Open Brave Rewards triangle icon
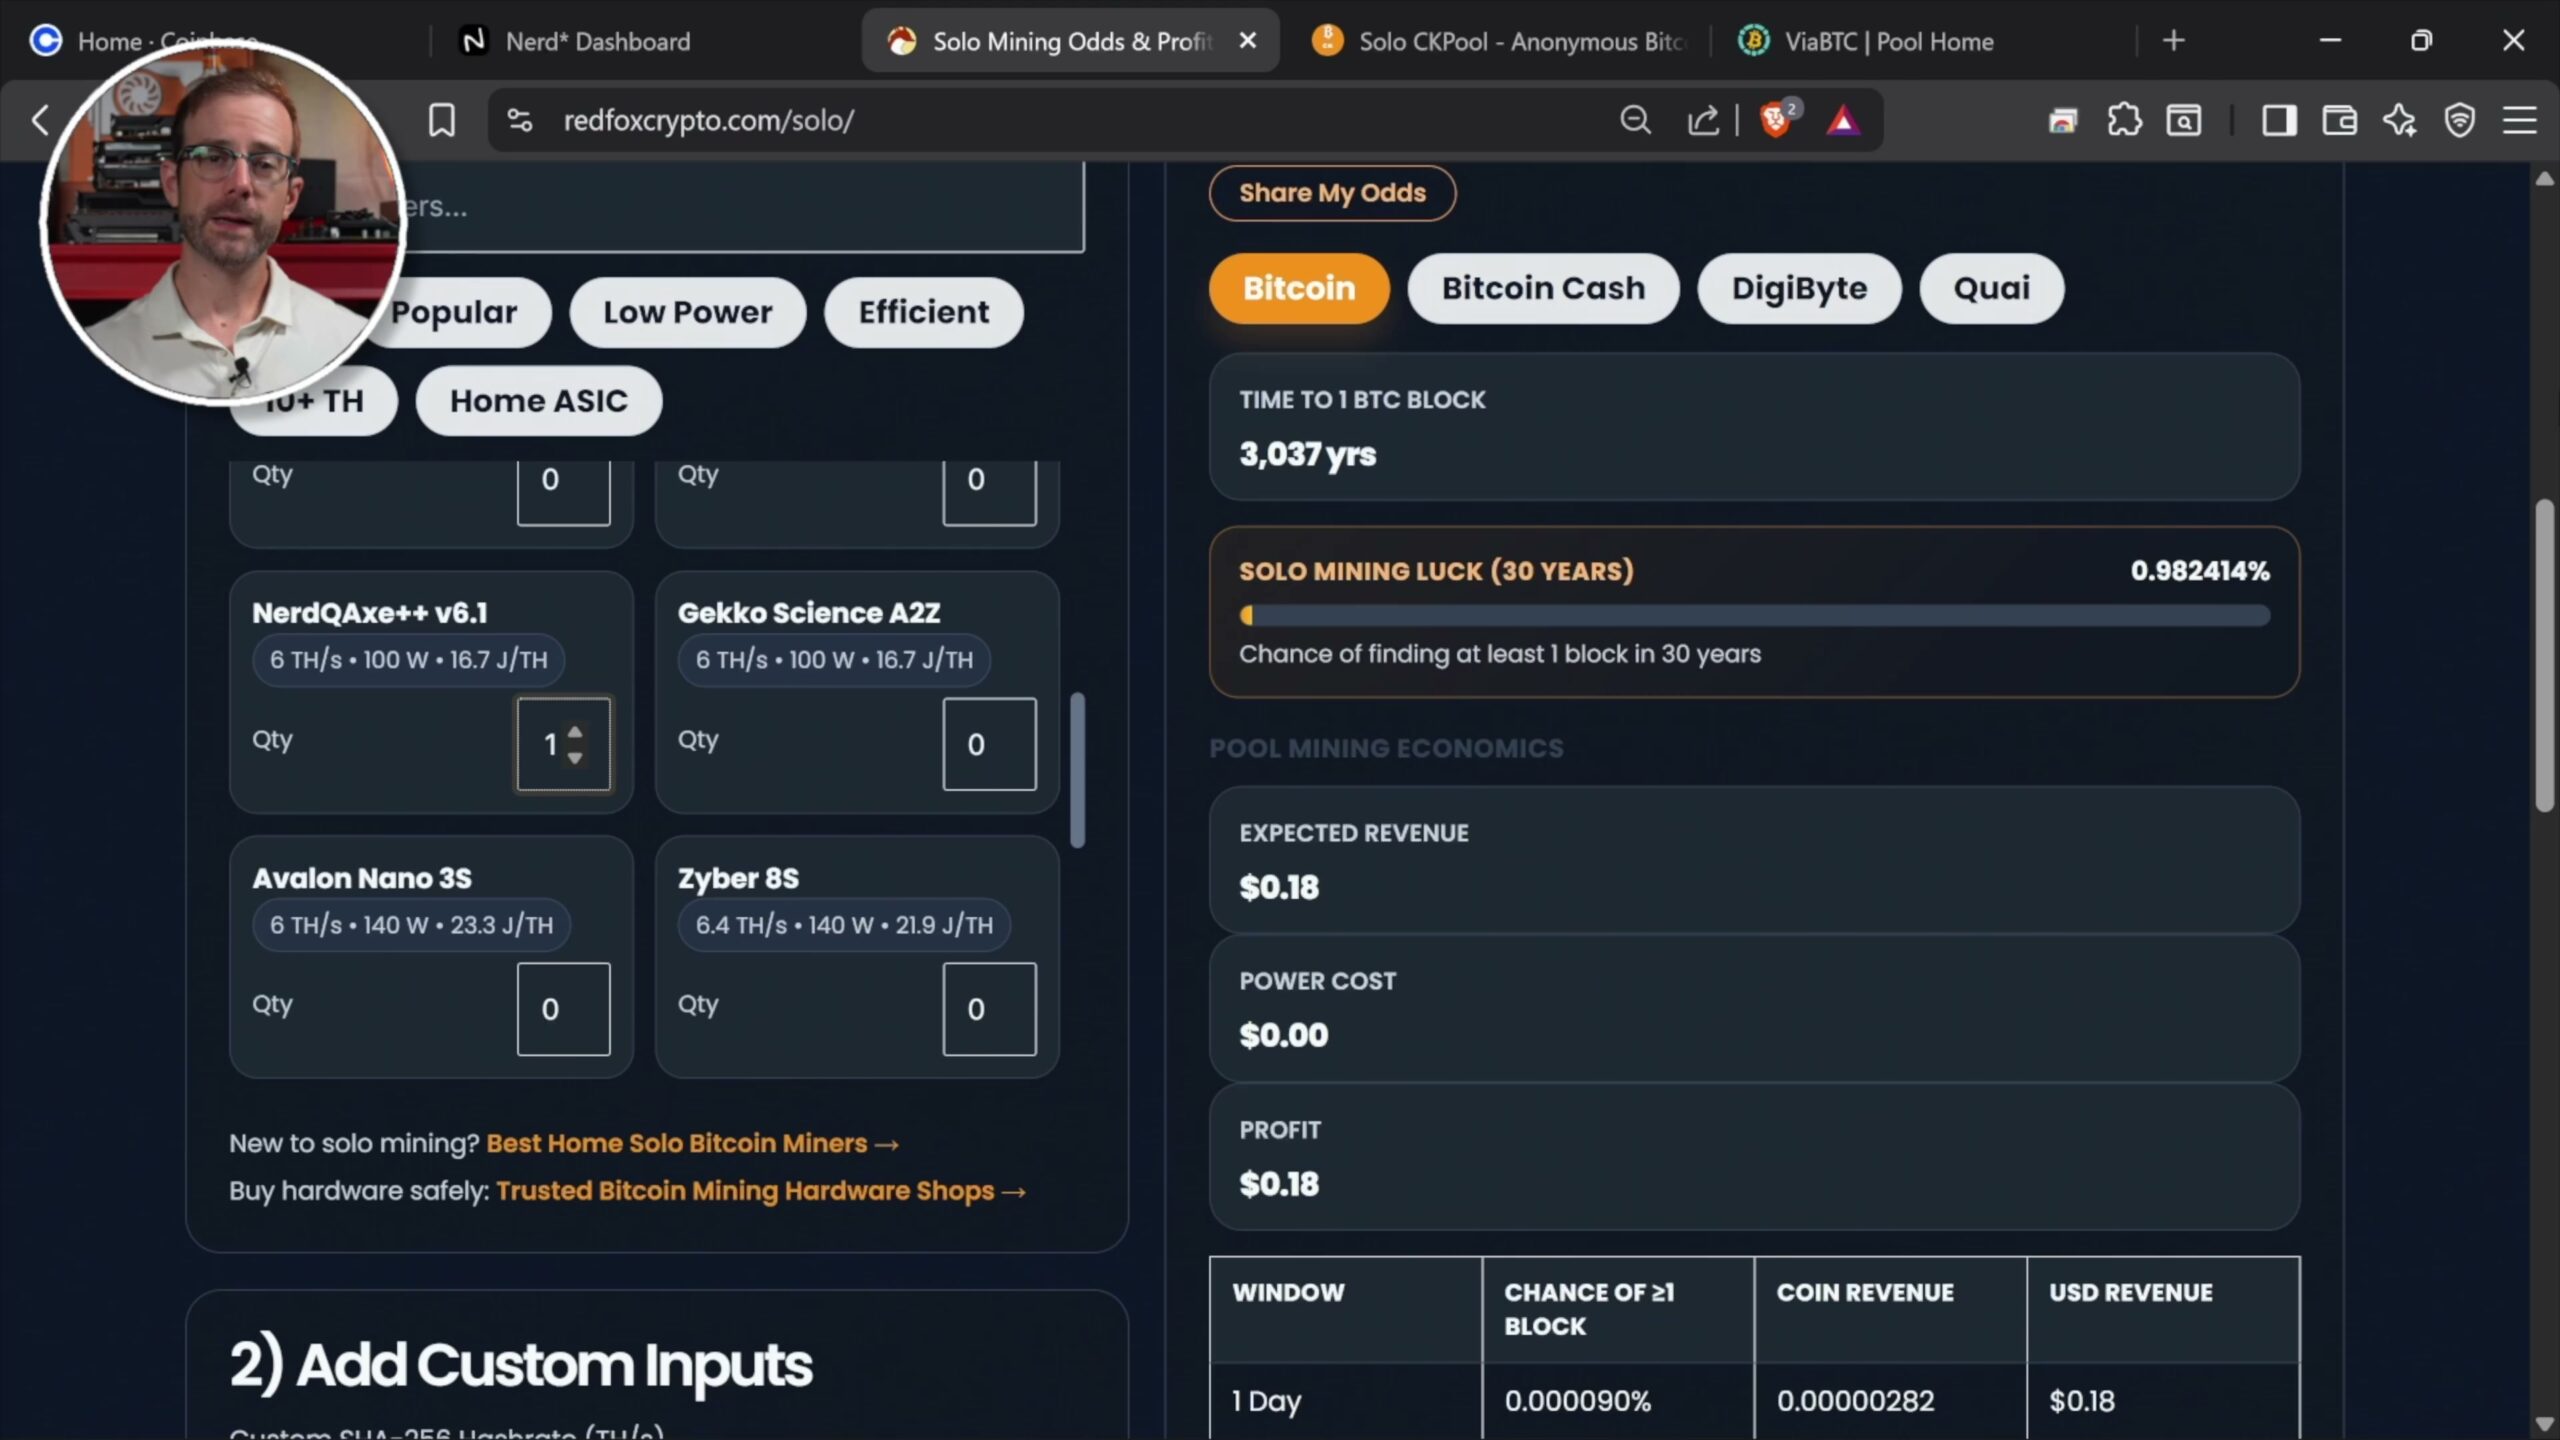This screenshot has width=2560, height=1440. pos(1843,121)
